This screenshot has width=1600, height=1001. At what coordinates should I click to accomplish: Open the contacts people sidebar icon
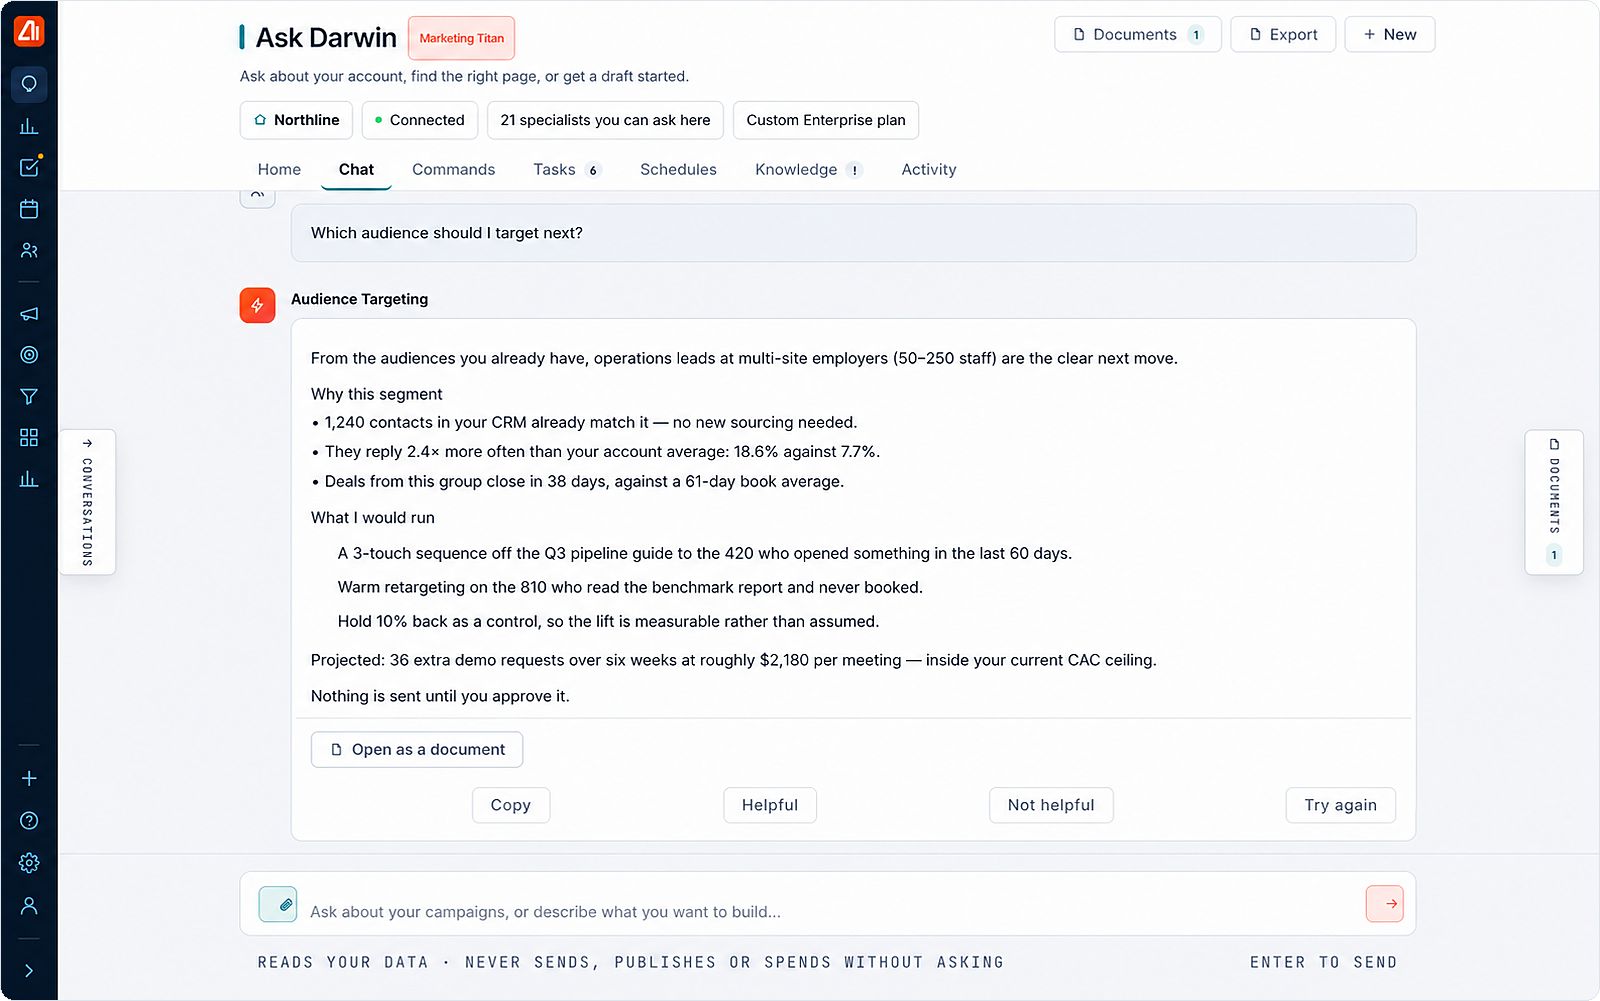[x=29, y=251]
